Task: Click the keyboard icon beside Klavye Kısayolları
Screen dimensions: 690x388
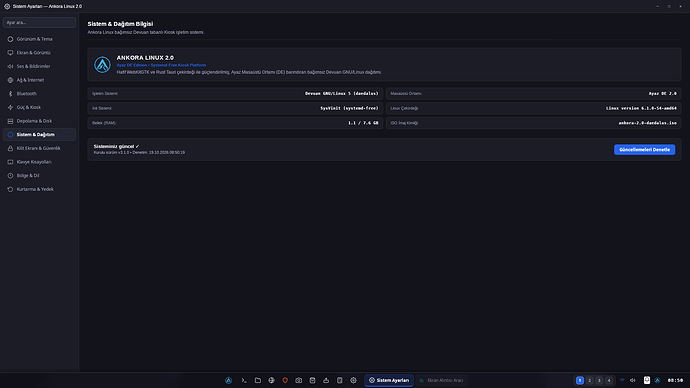Action: [10, 162]
